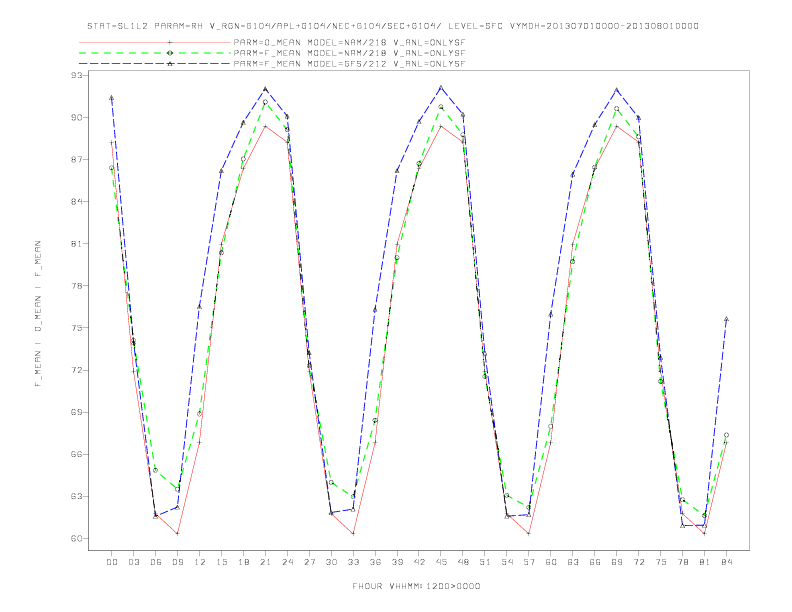Viewport: 792px width, 612px height.
Task: Click the FHOUR VHHMM:1200>0000 axis label
Action: click(x=416, y=586)
